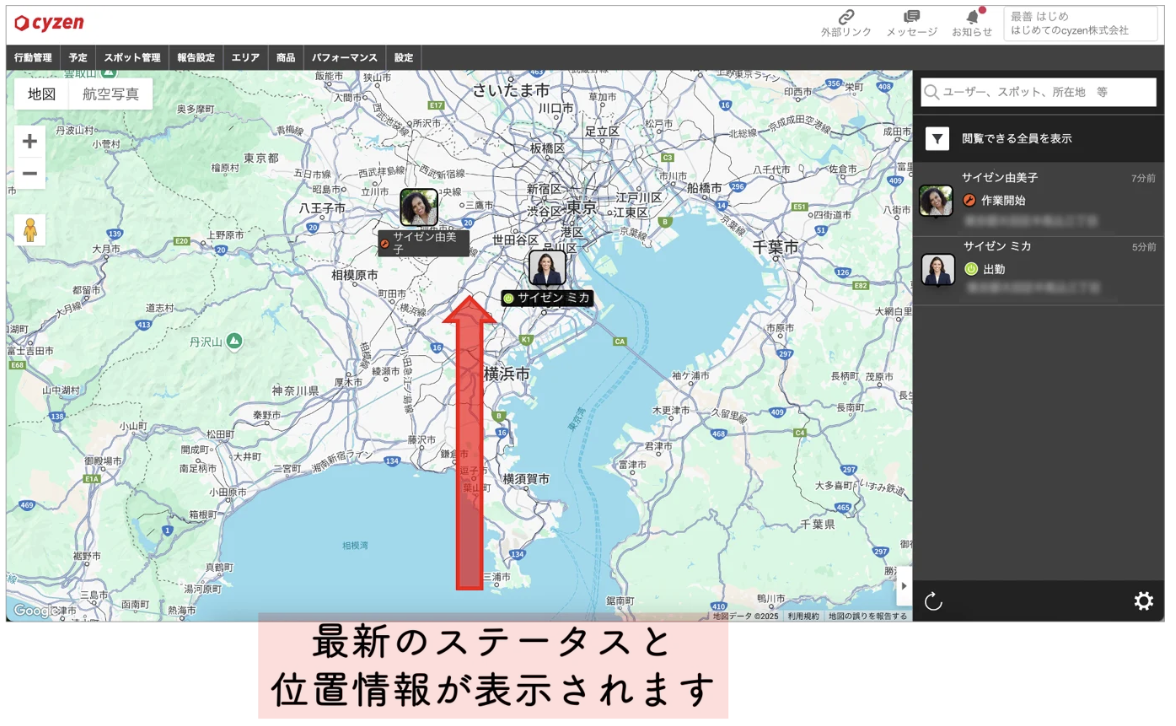Image resolution: width=1176 pixels, height=726 pixels.
Task: Open the スポット管理 menu
Action: (x=132, y=58)
